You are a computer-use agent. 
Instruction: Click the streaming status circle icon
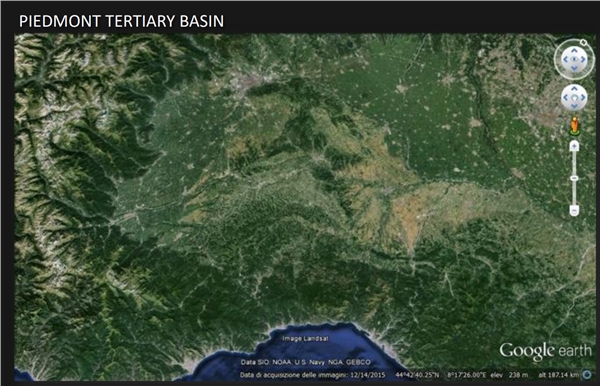click(x=587, y=375)
